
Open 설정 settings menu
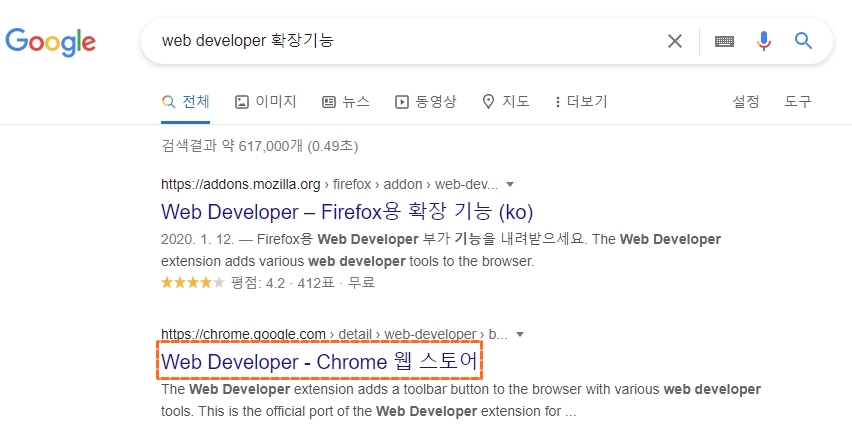click(746, 102)
